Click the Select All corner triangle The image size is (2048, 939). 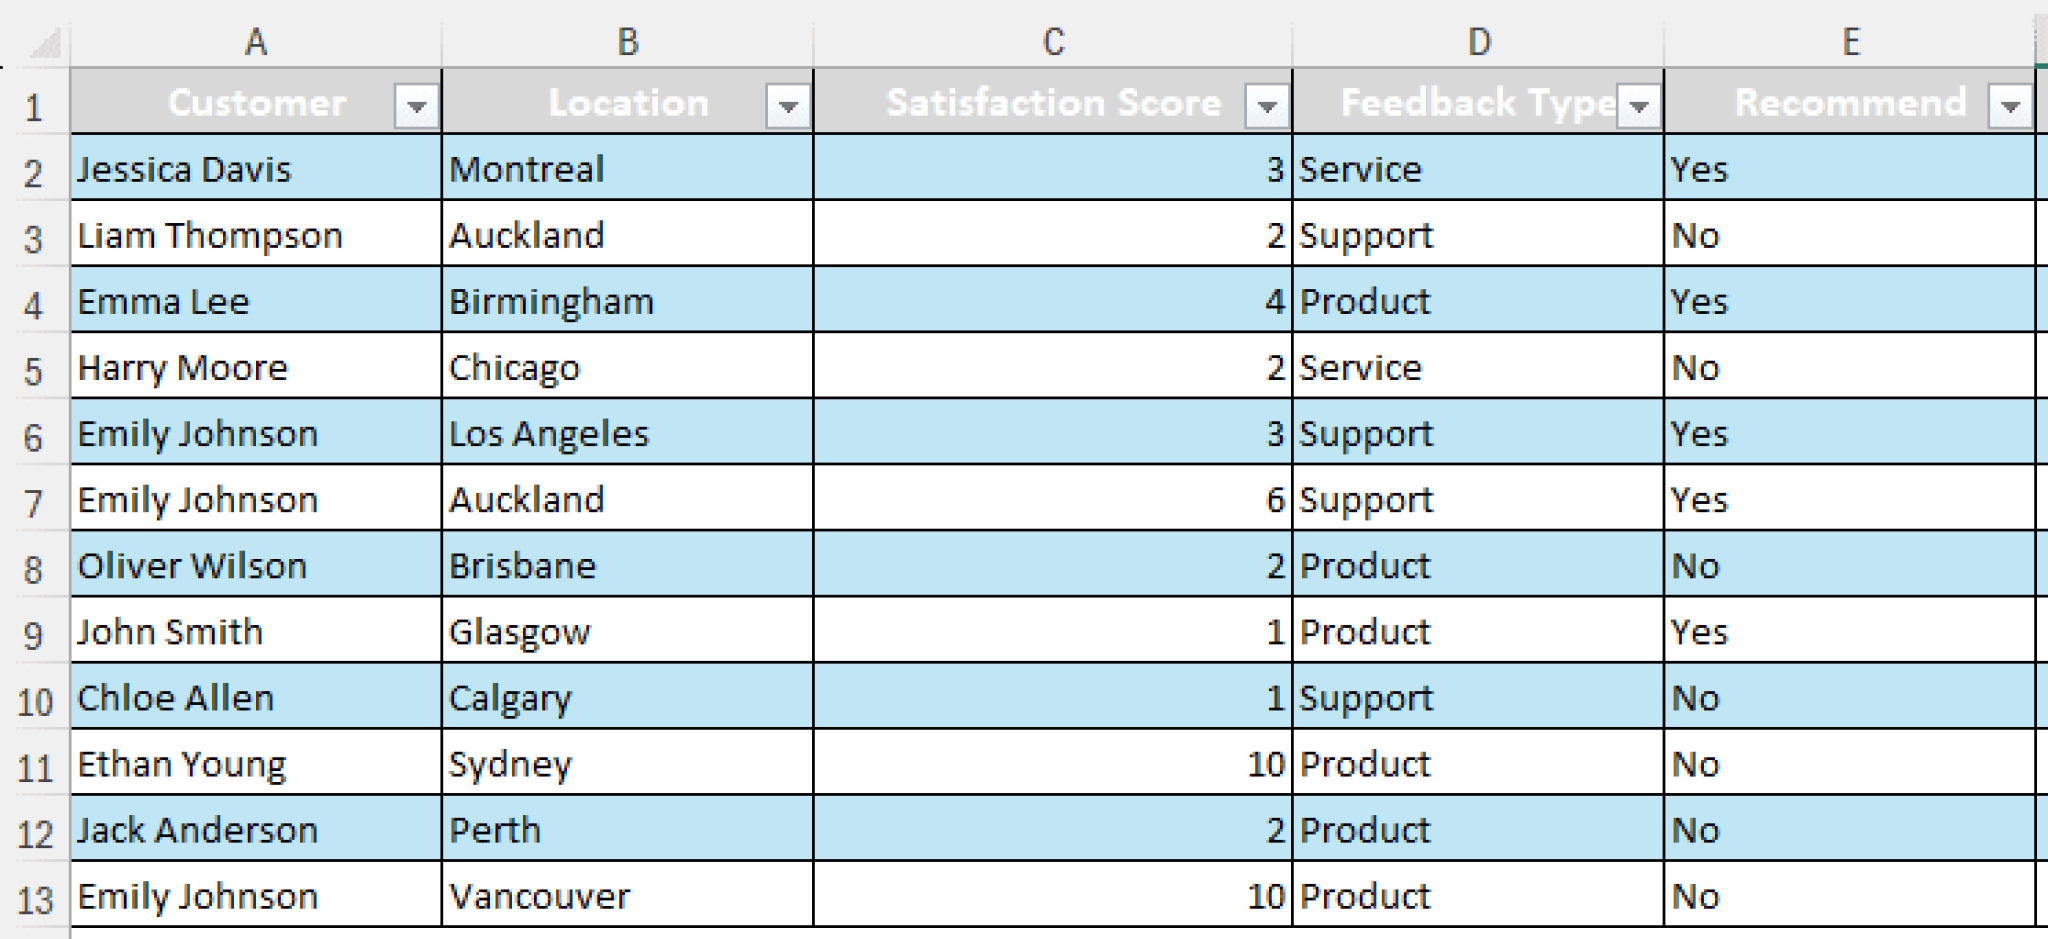45,43
